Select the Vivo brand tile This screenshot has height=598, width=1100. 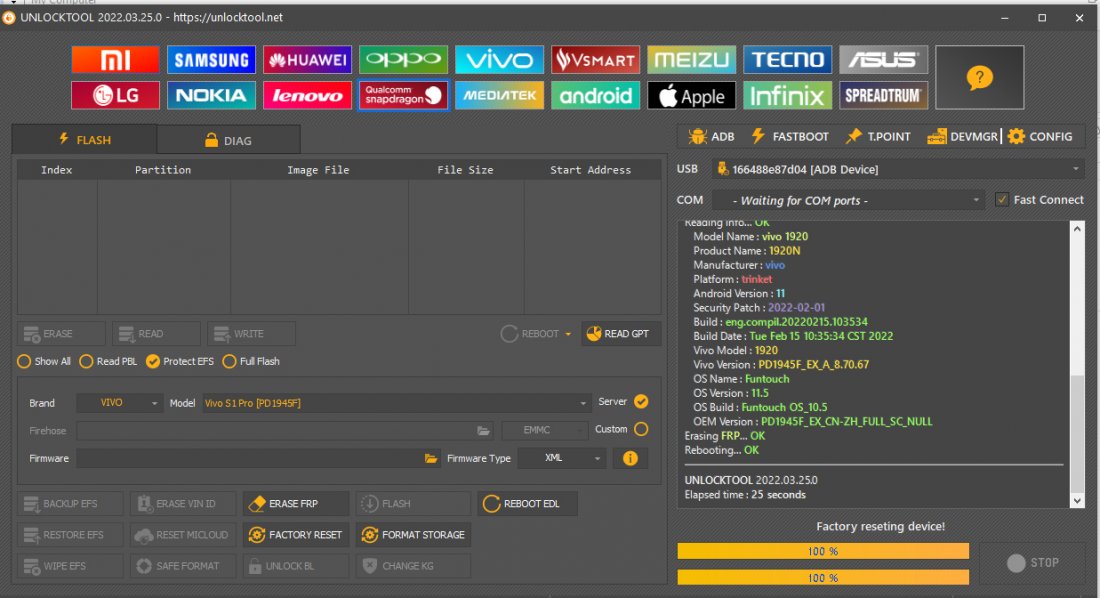[499, 60]
